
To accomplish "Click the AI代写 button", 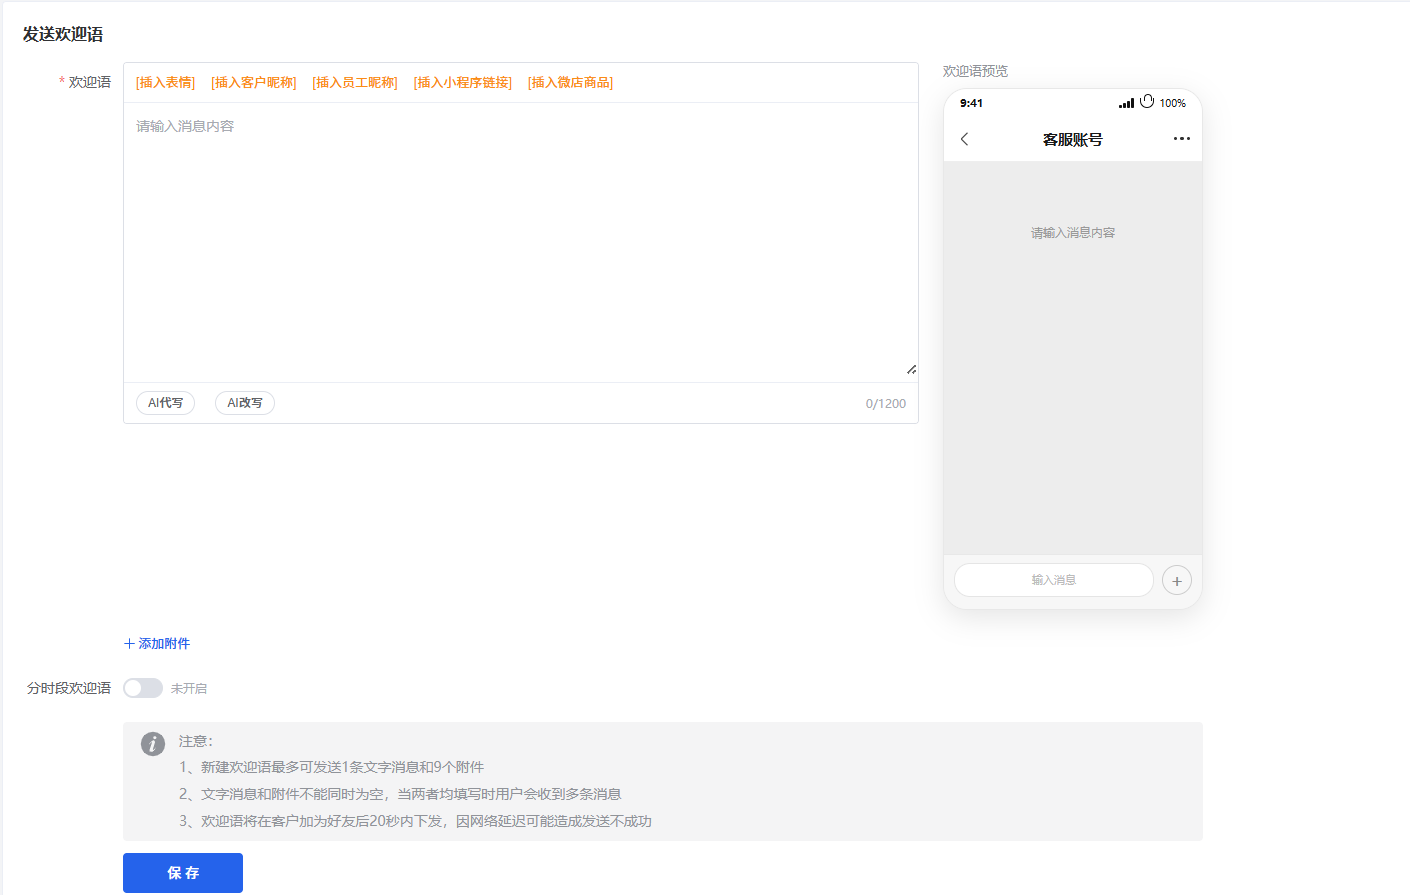I will coord(166,403).
